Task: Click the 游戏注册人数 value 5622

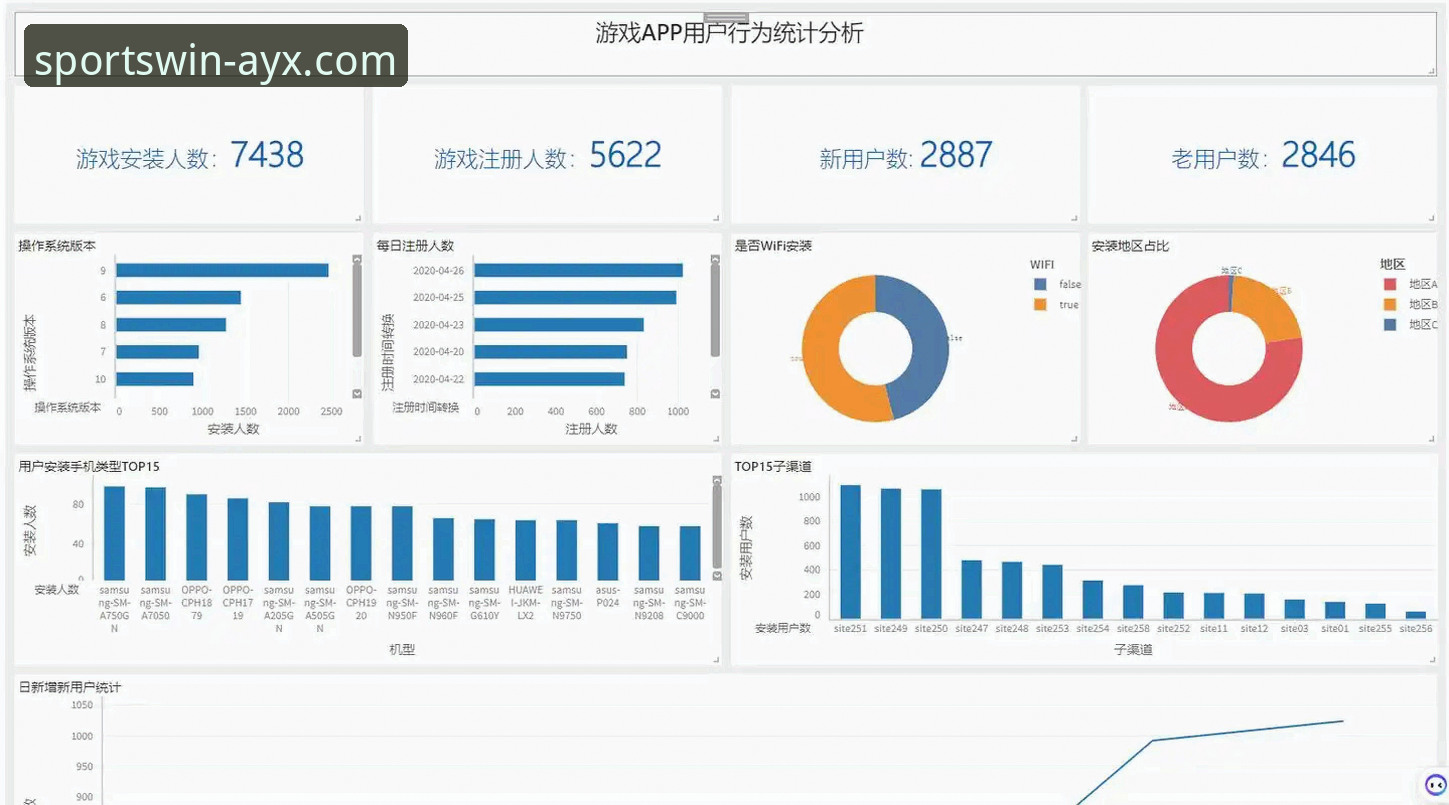Action: pyautogui.click(x=625, y=155)
